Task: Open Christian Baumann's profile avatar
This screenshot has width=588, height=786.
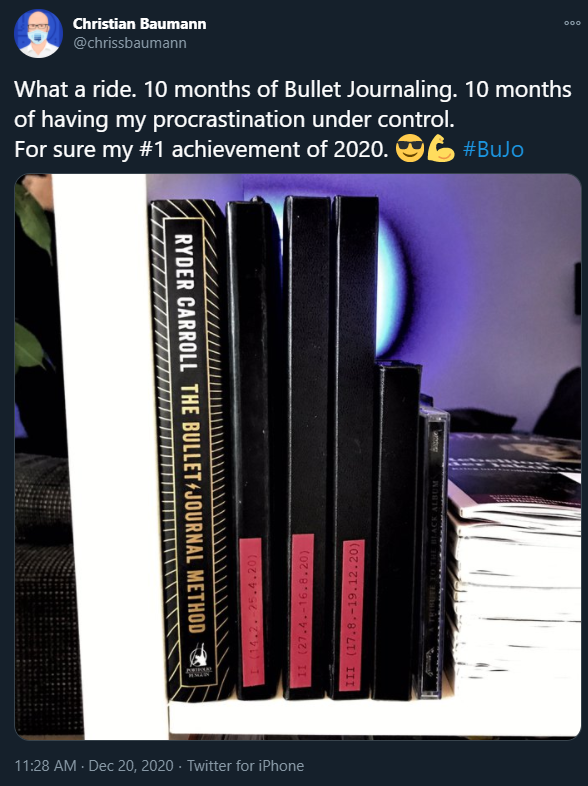Action: tap(39, 34)
